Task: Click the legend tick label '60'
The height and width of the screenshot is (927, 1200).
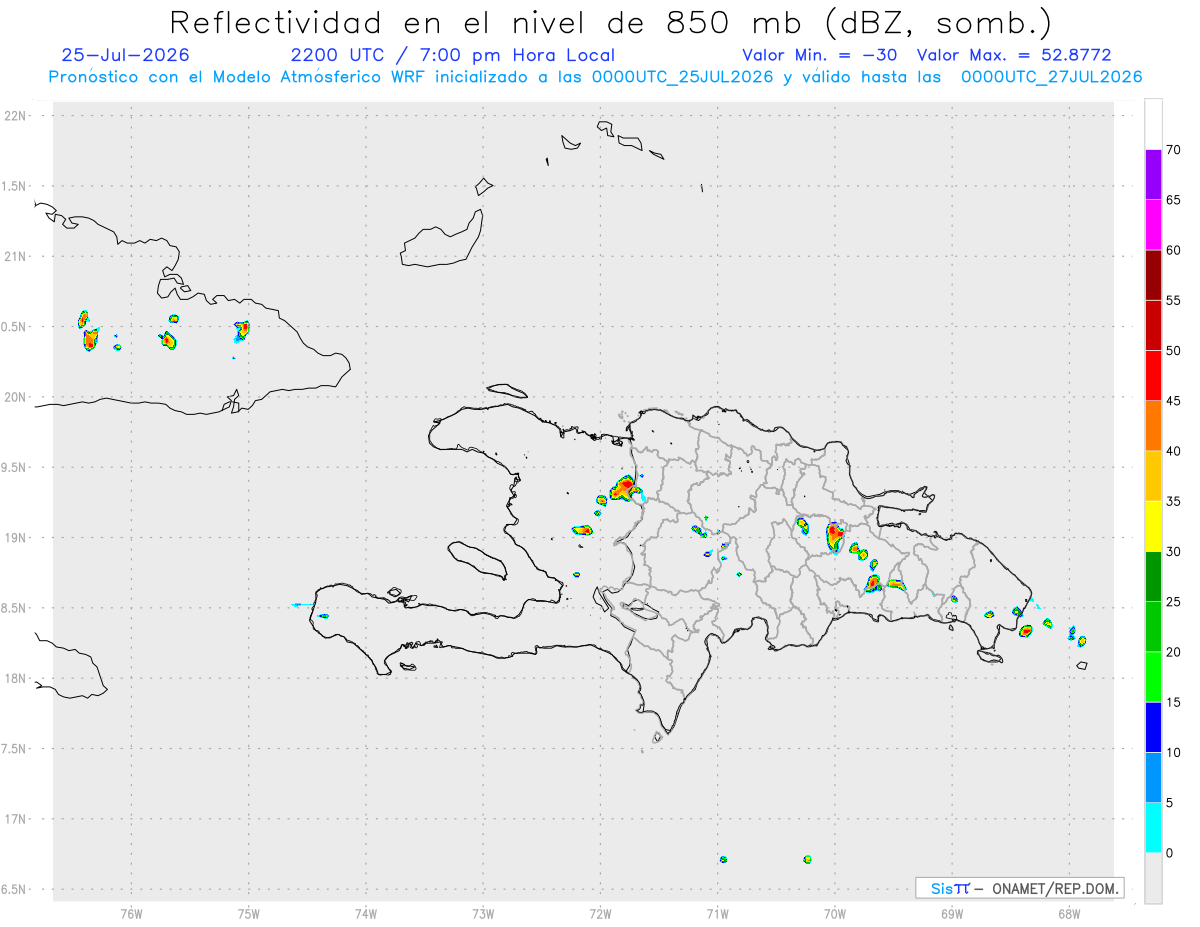Action: pos(1173,250)
